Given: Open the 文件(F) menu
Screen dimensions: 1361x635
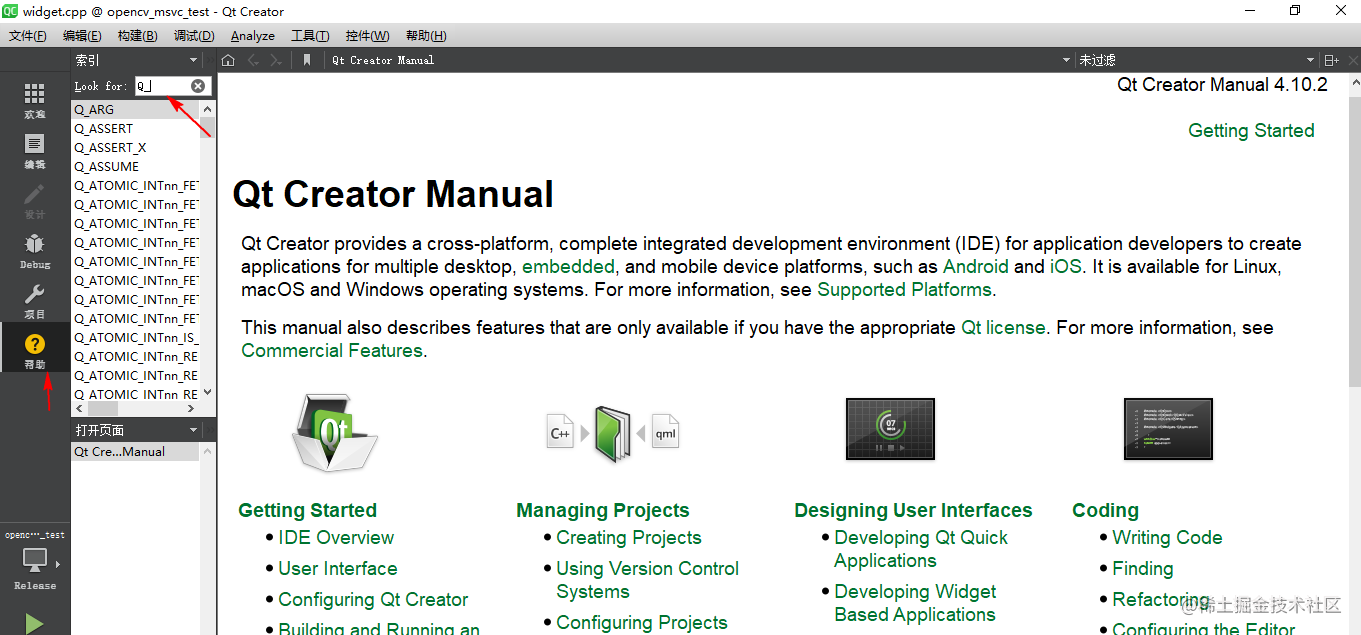Looking at the screenshot, I should coord(28,35).
